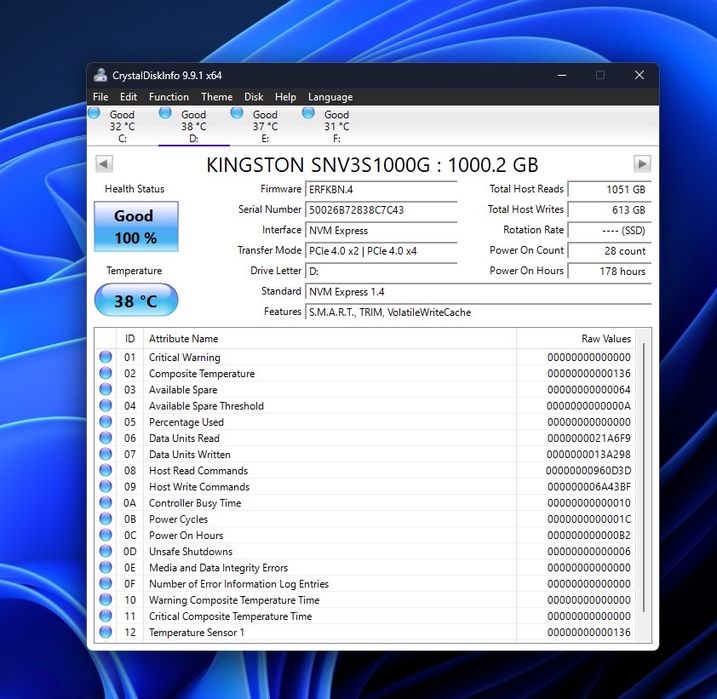The height and width of the screenshot is (699, 717).
Task: Click the Interface field NVM Express
Action: [x=381, y=230]
